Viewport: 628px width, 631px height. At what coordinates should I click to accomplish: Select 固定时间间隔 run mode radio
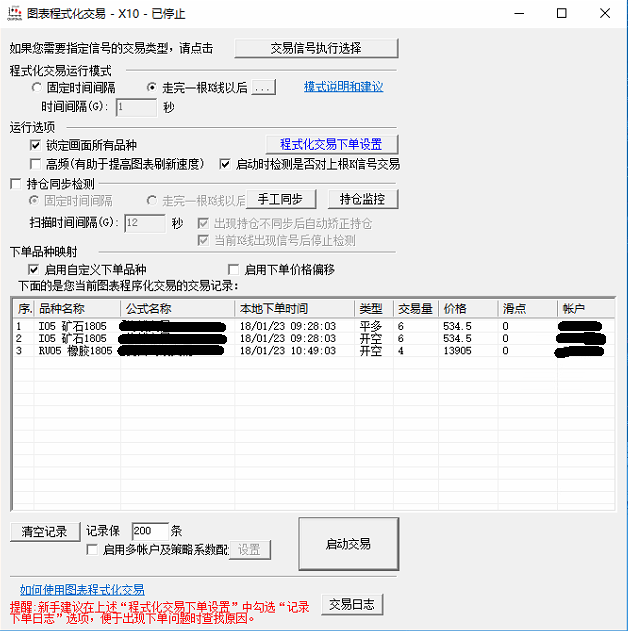click(37, 87)
